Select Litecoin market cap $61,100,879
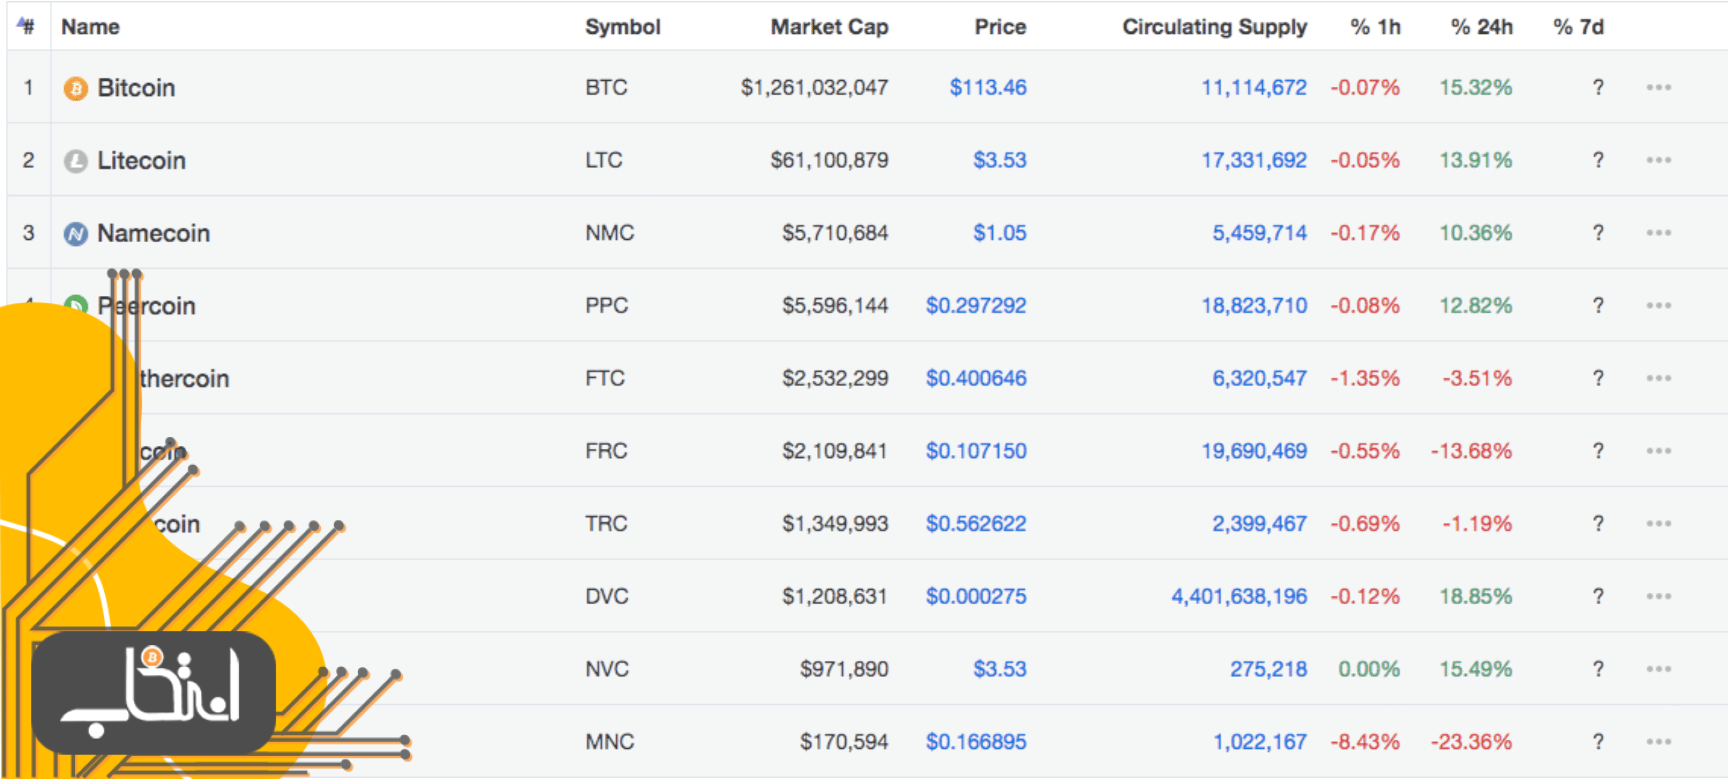Viewport: 1728px width, 780px height. 829,160
